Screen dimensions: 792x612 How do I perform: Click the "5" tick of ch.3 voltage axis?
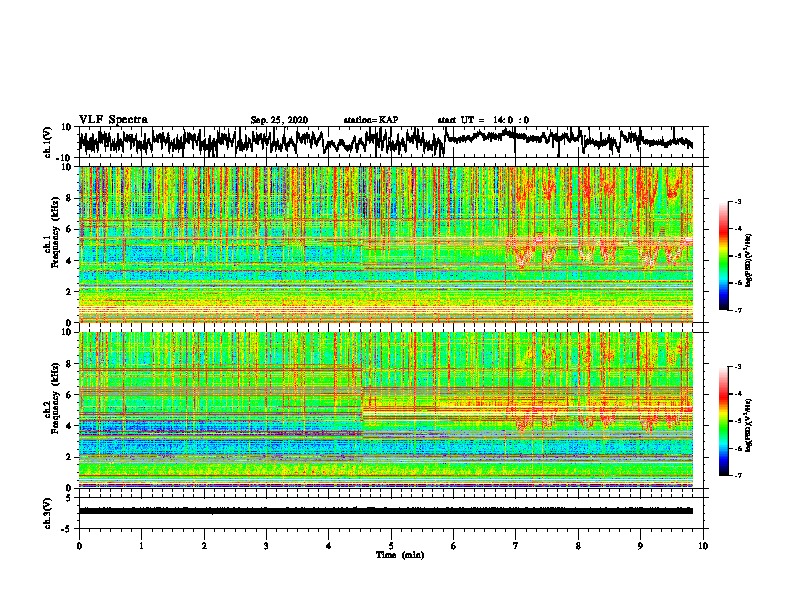click(x=70, y=498)
